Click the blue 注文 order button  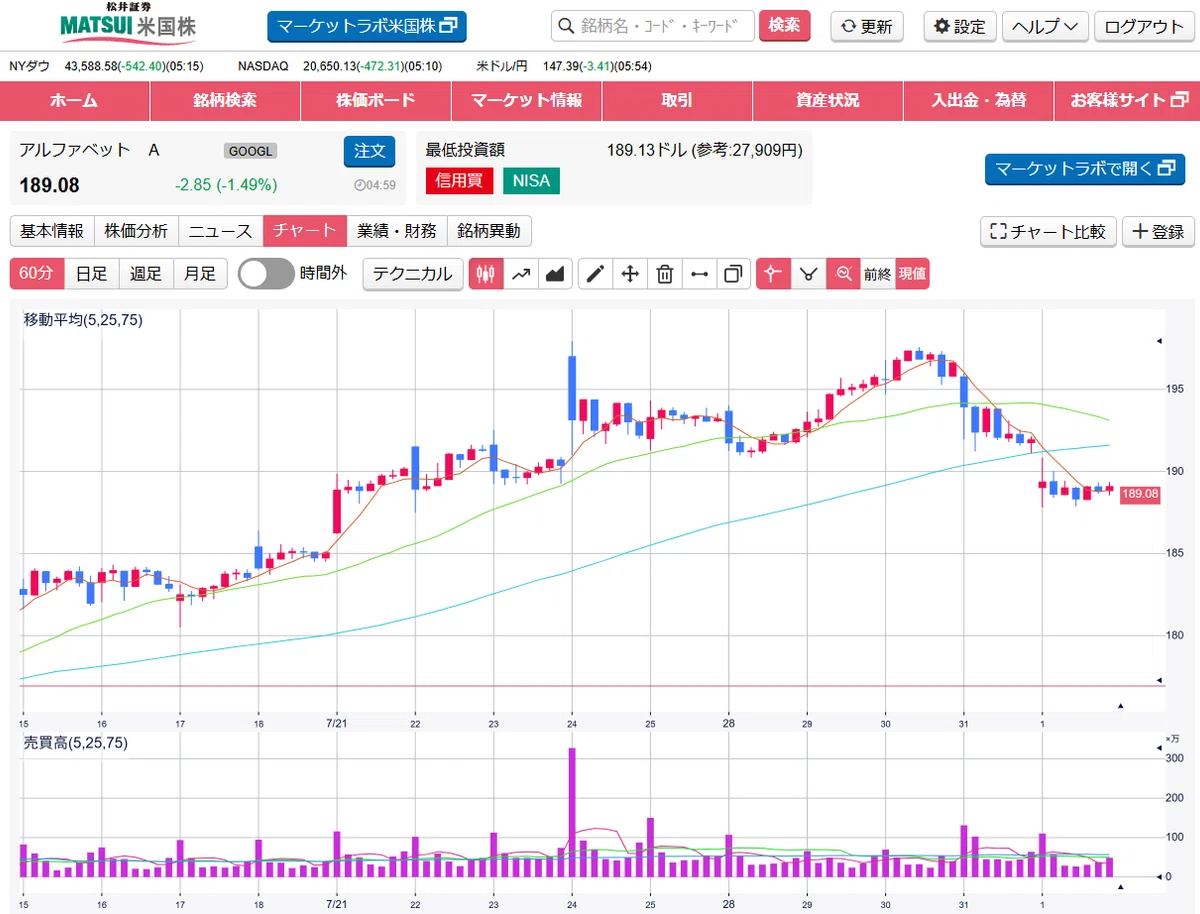(370, 151)
